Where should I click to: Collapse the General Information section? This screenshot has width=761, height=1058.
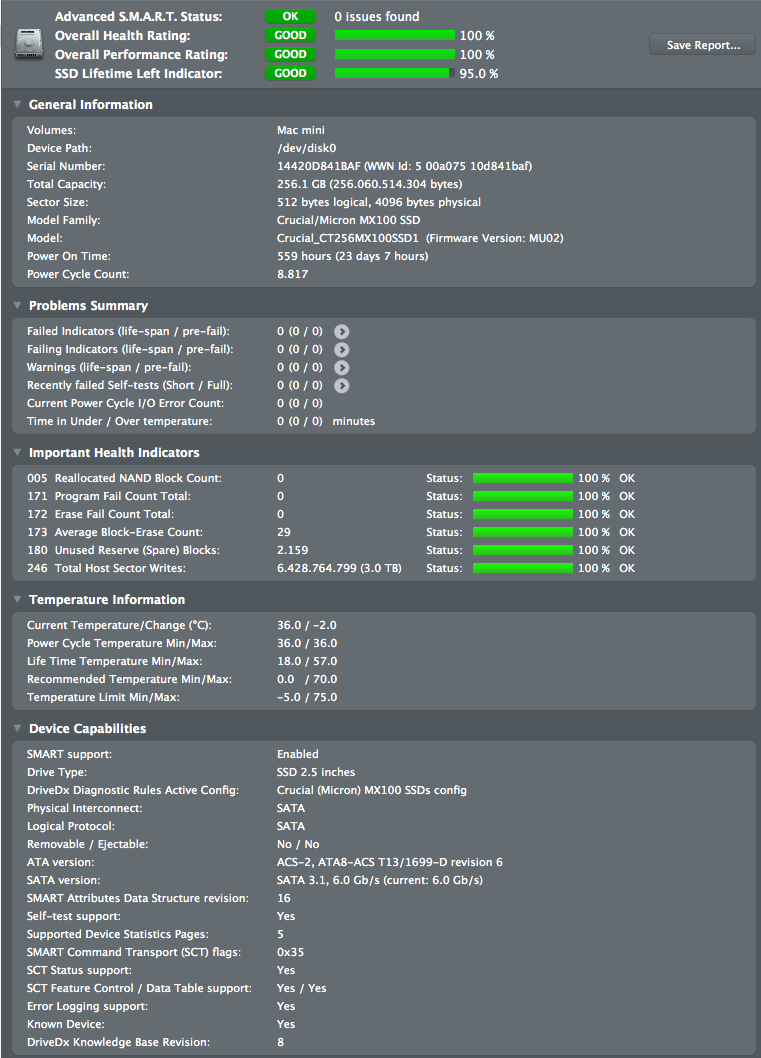(x=17, y=105)
